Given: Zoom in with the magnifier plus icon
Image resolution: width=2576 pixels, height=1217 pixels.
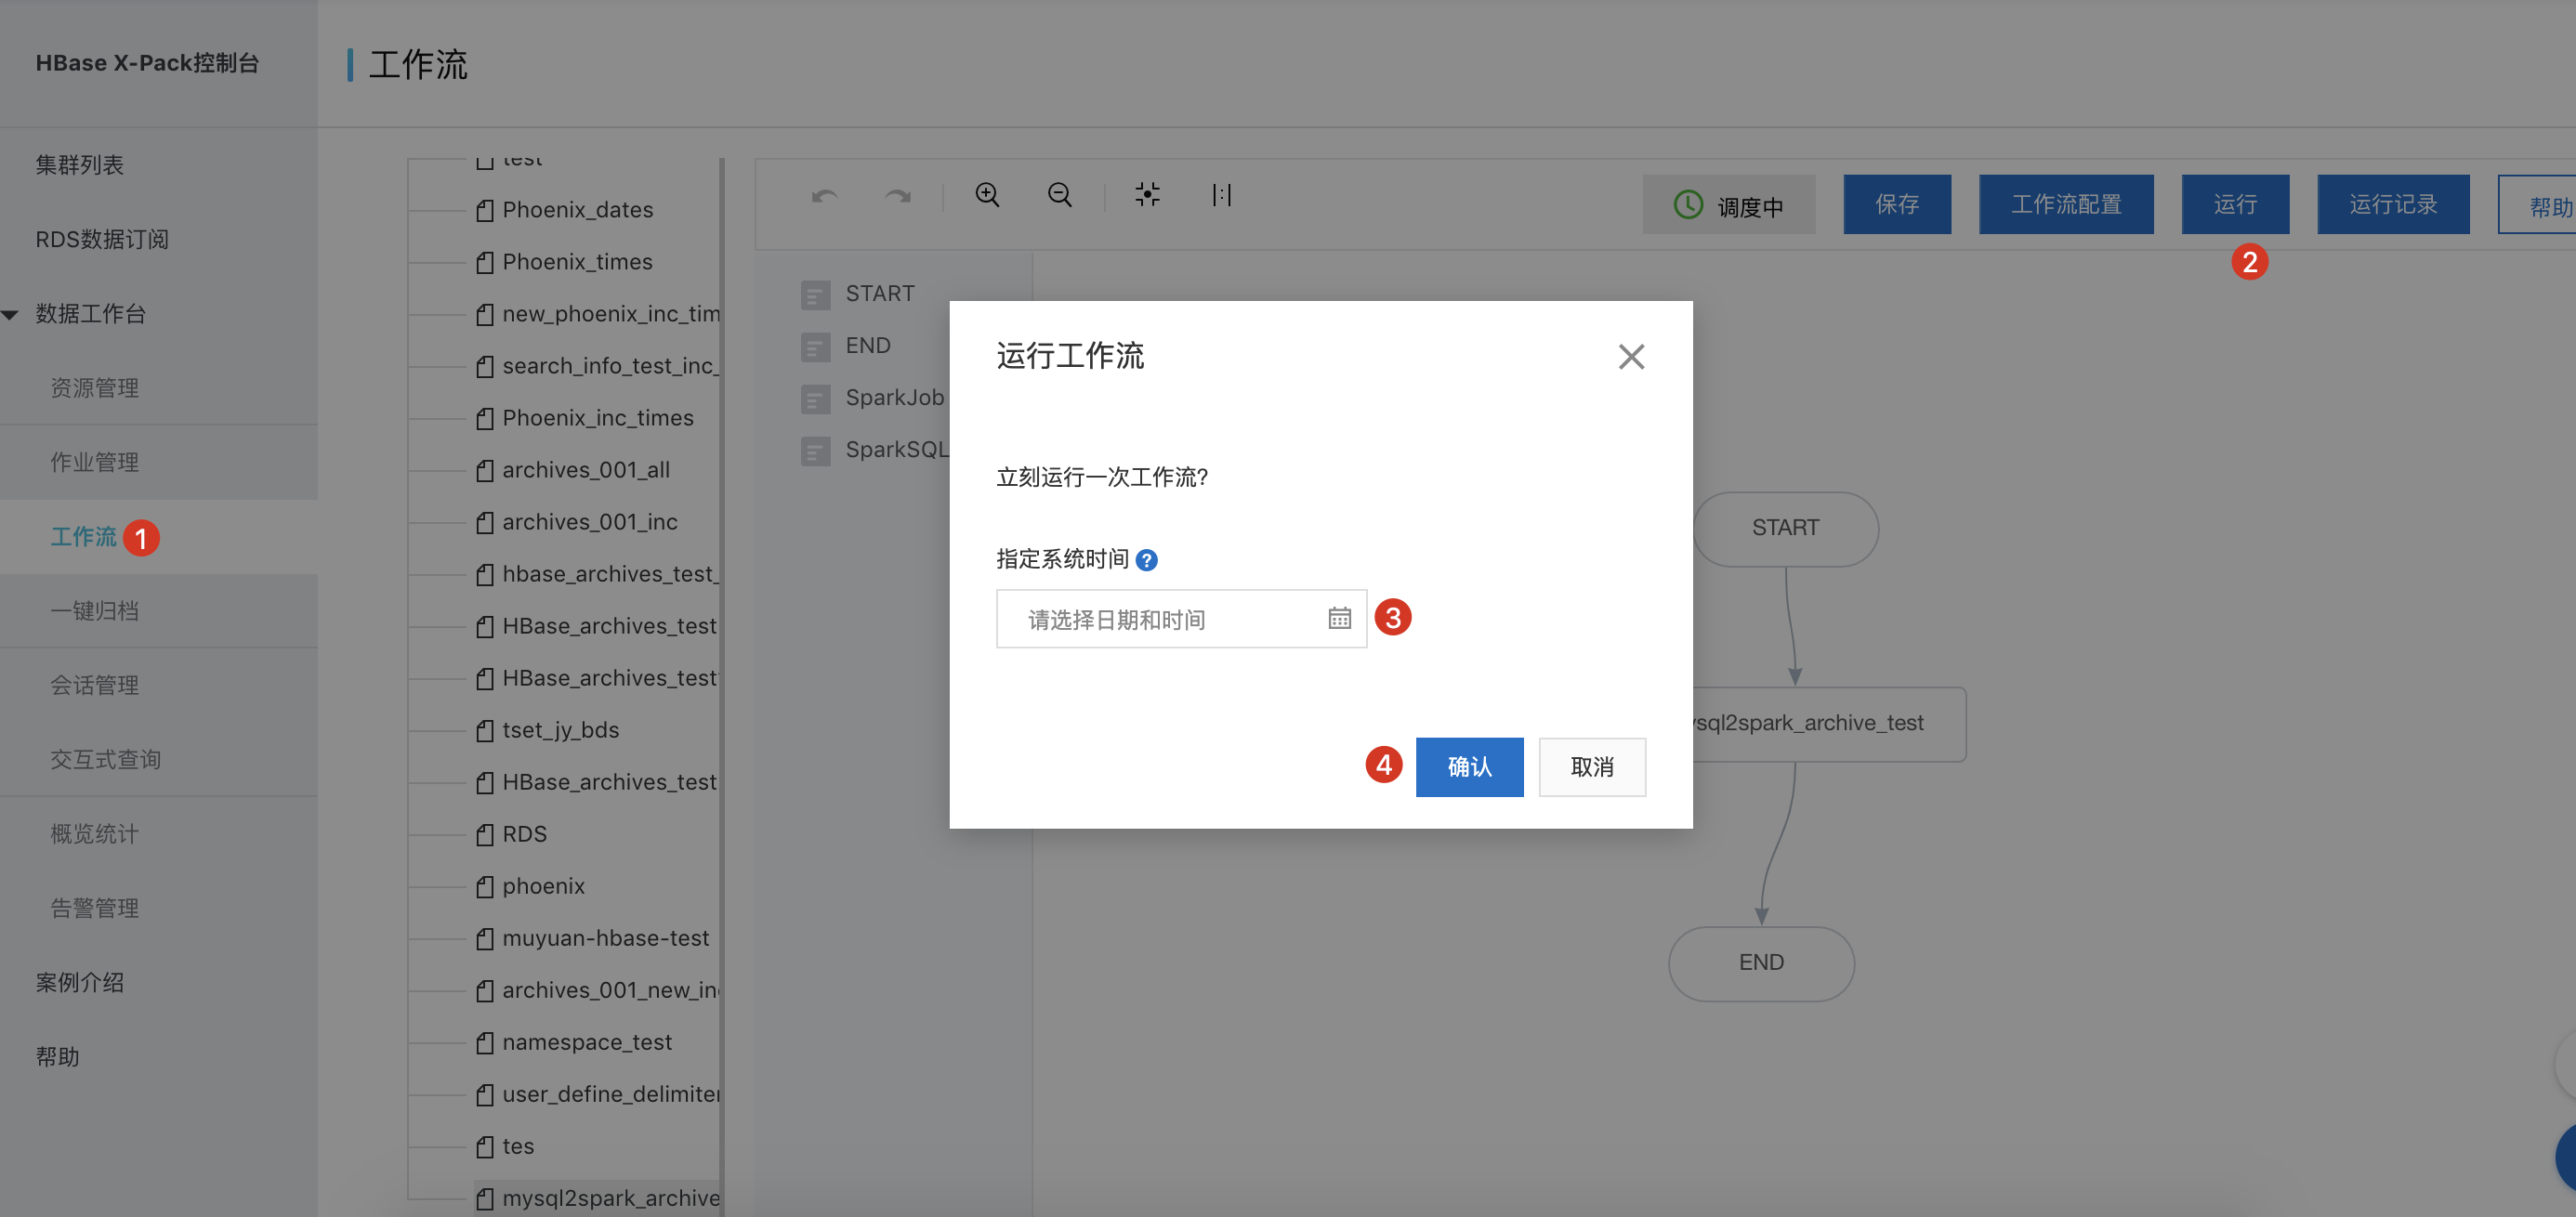Looking at the screenshot, I should (987, 194).
